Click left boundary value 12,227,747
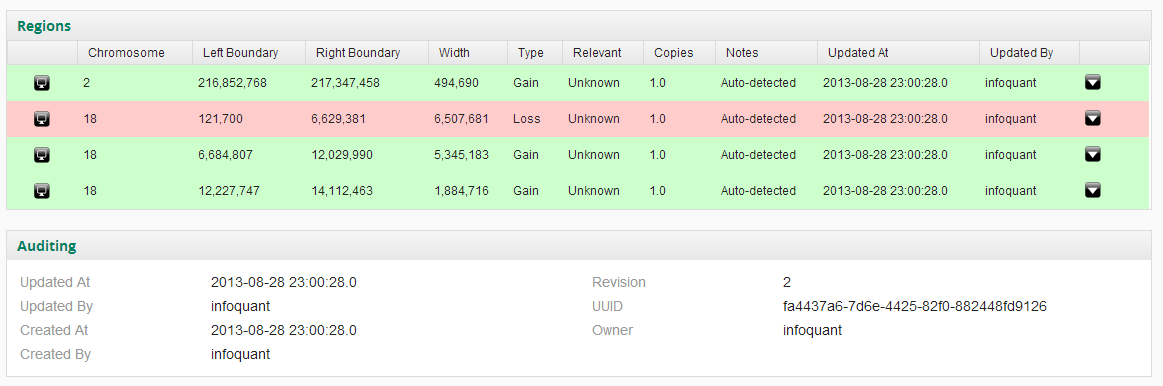This screenshot has height=386, width=1163. click(229, 191)
